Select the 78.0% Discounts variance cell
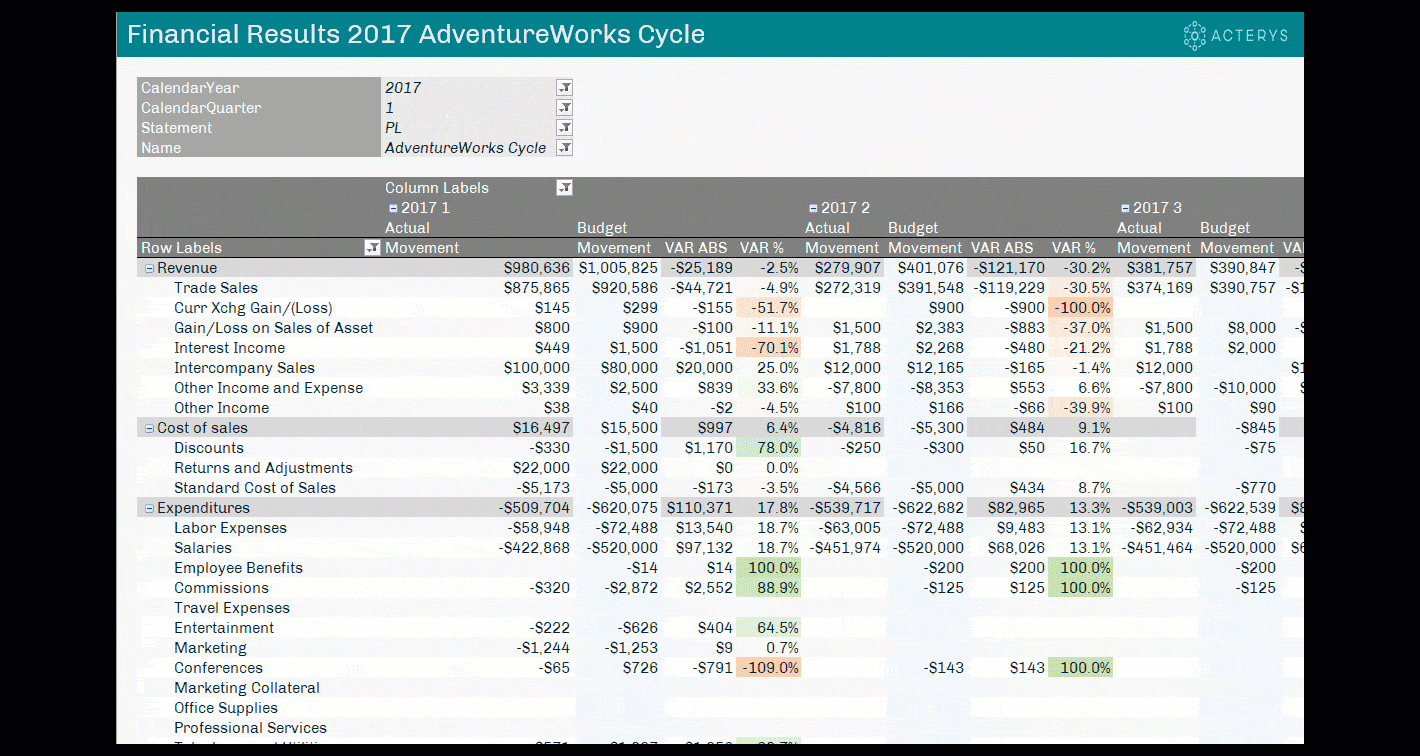Screen dimensions: 1420x756 pyautogui.click(x=768, y=448)
